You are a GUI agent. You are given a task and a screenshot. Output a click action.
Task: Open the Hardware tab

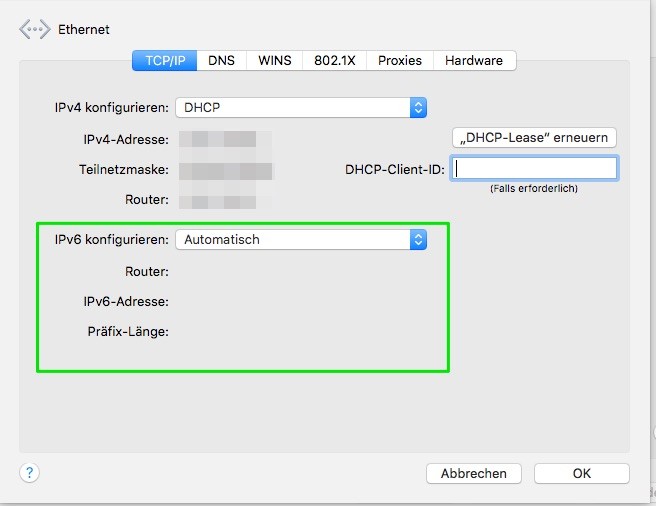474,61
